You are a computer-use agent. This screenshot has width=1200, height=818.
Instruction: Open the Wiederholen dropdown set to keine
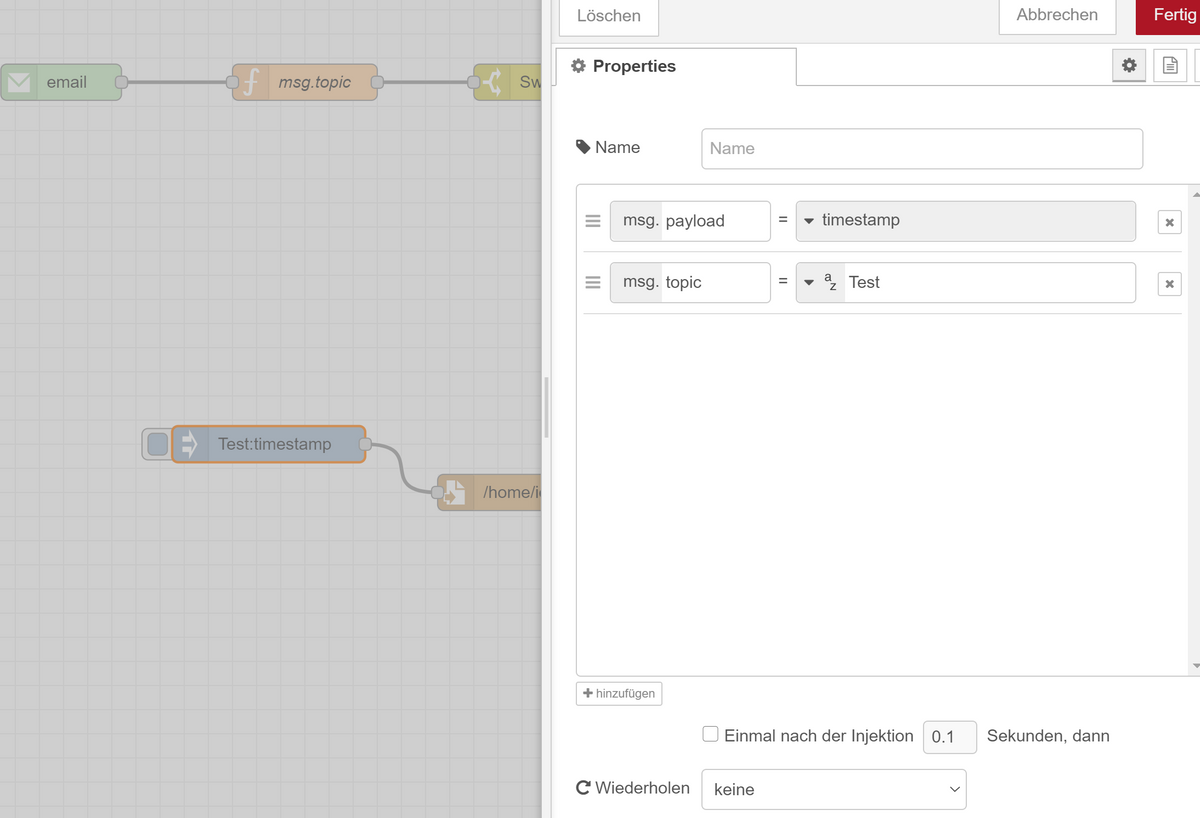(x=833, y=789)
